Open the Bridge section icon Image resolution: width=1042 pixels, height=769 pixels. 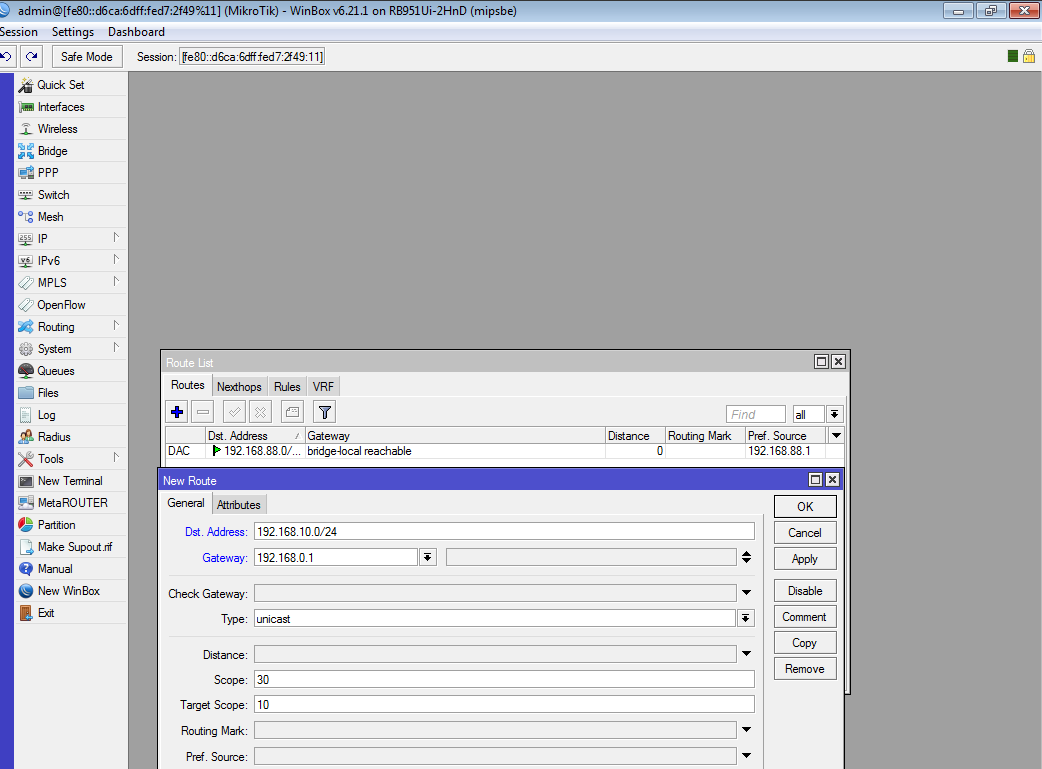coord(26,151)
